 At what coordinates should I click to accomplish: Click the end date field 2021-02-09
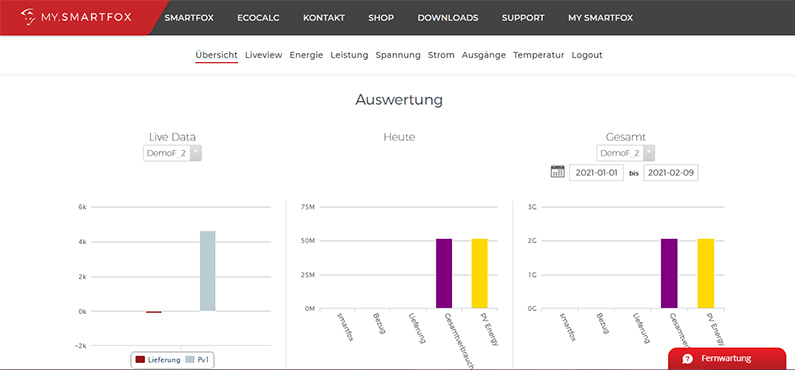[x=671, y=172]
